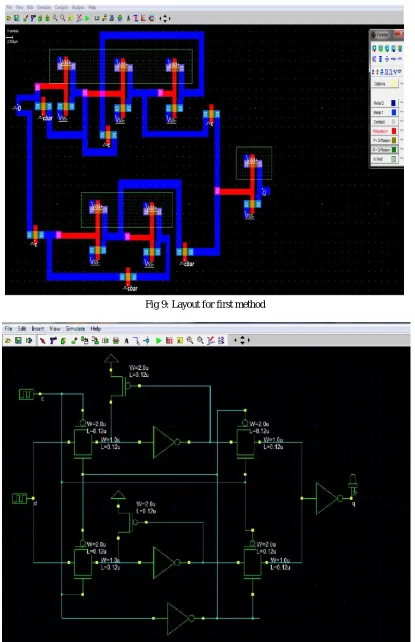Click zoom in magnifier in schematic toolbar
The width and height of the screenshot is (415, 642).
pyautogui.click(x=190, y=340)
